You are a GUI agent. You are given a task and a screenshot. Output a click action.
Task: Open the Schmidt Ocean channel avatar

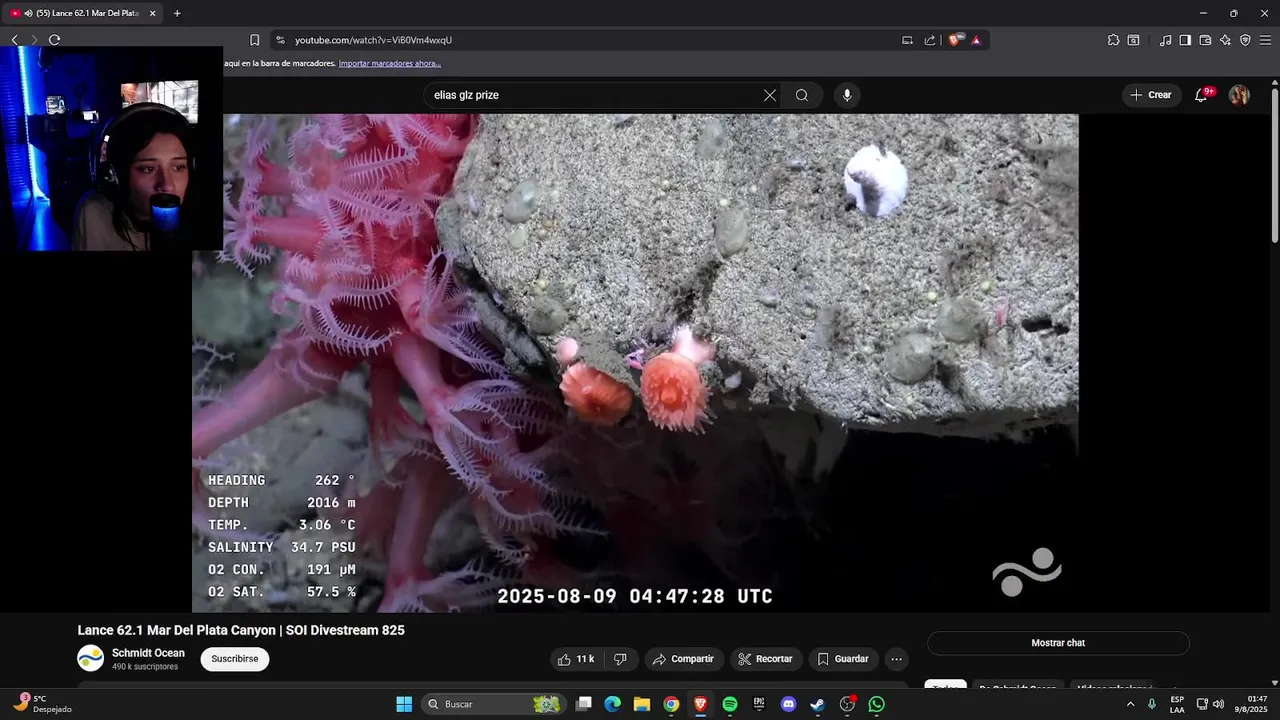point(91,658)
